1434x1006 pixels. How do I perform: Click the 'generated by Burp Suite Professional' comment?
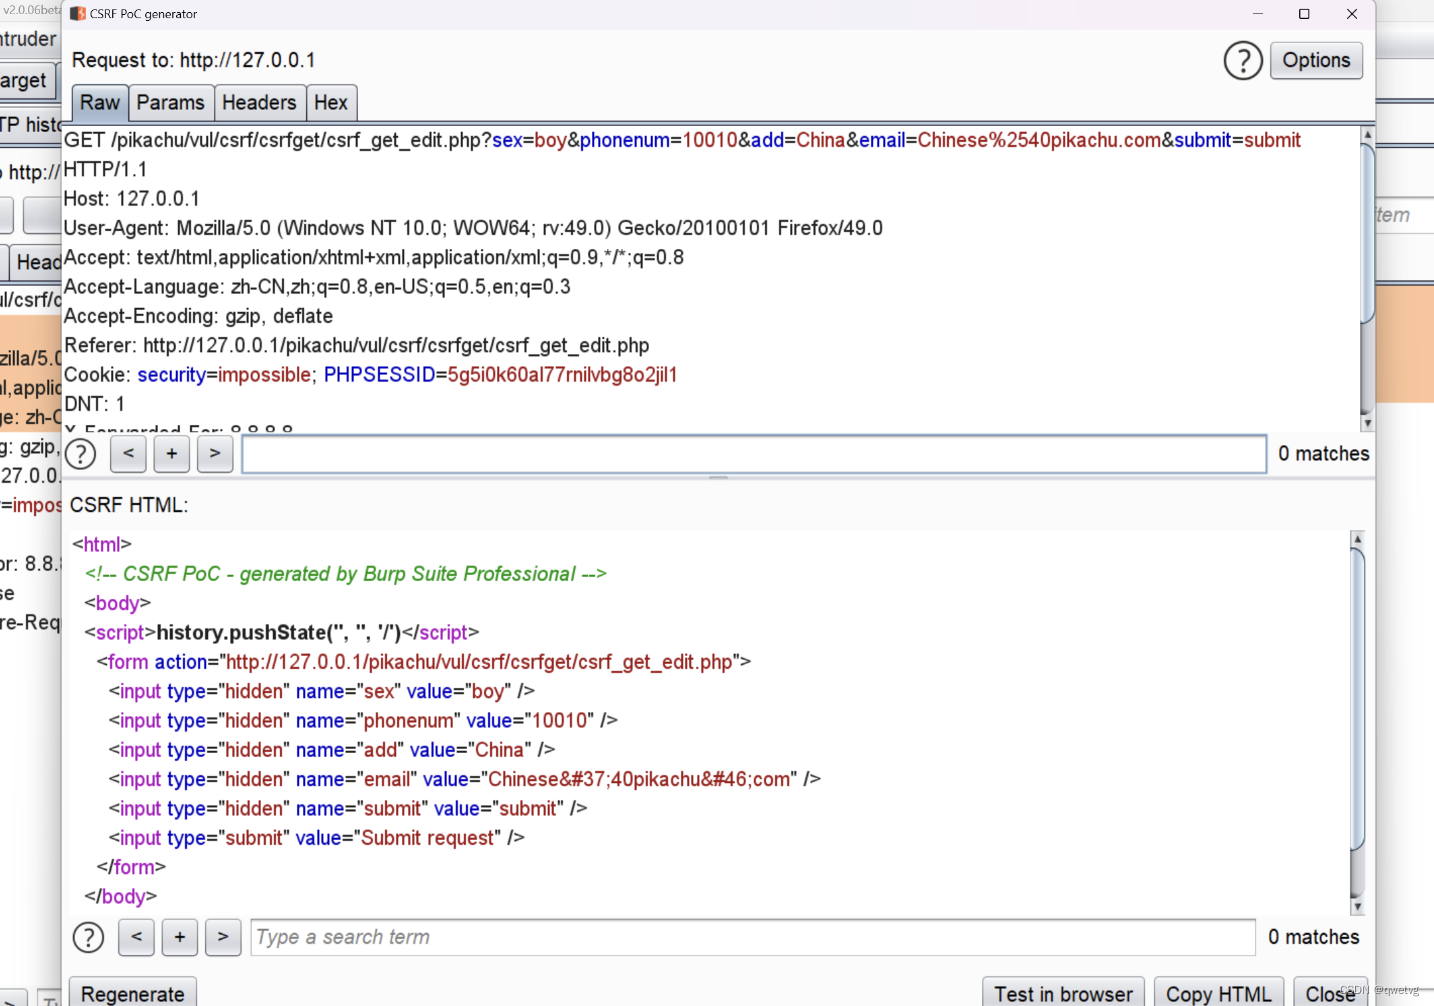[346, 574]
